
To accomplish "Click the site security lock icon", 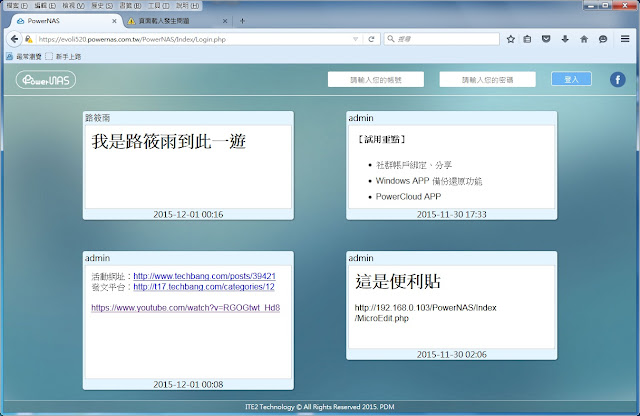I will coord(29,39).
